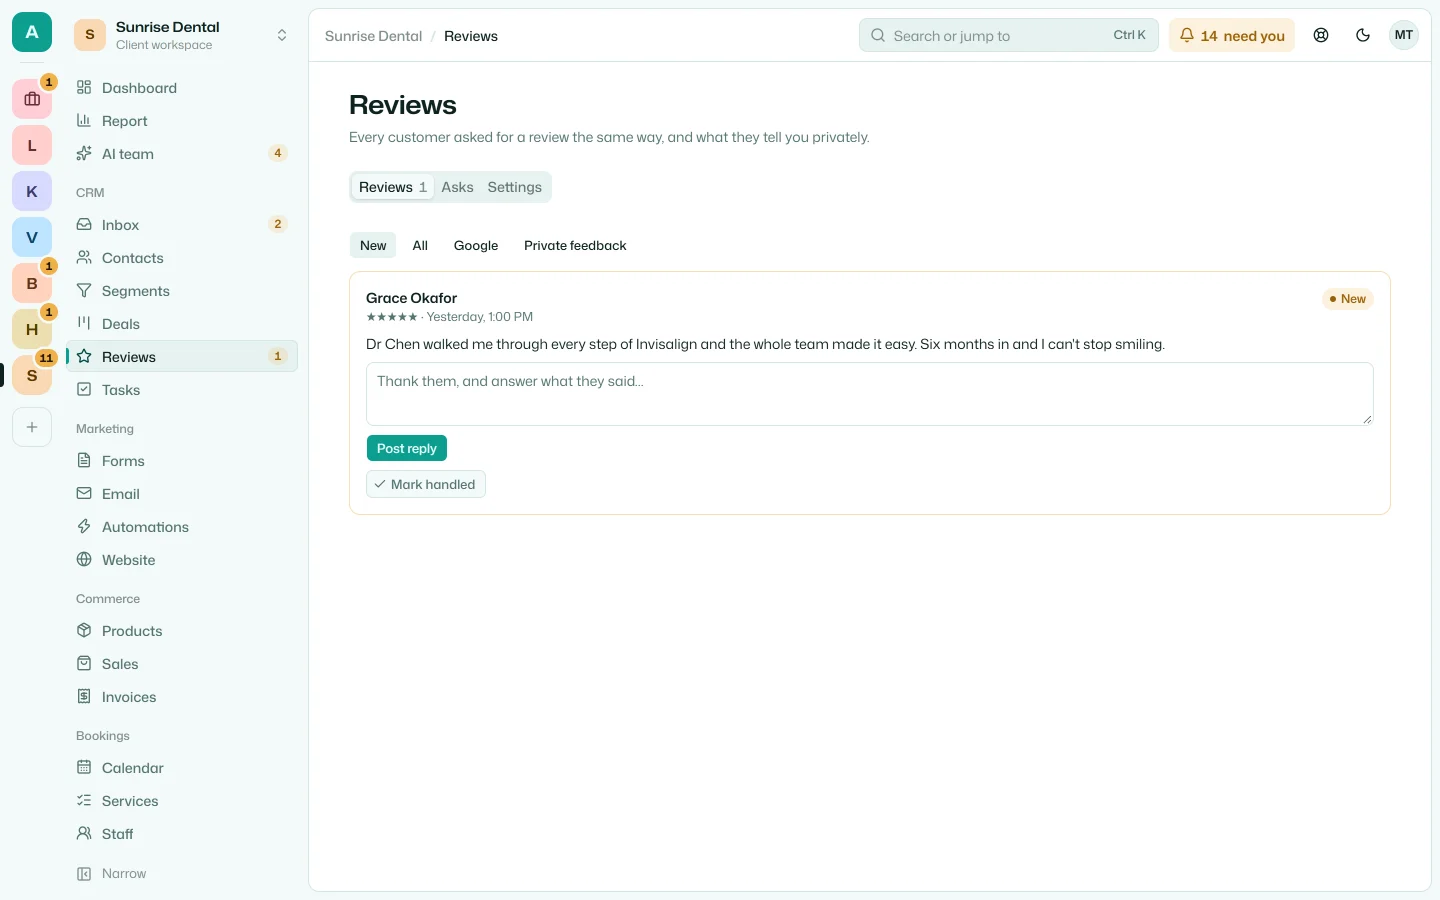1440x900 pixels.
Task: Filter reviews by Google
Action: pos(476,245)
